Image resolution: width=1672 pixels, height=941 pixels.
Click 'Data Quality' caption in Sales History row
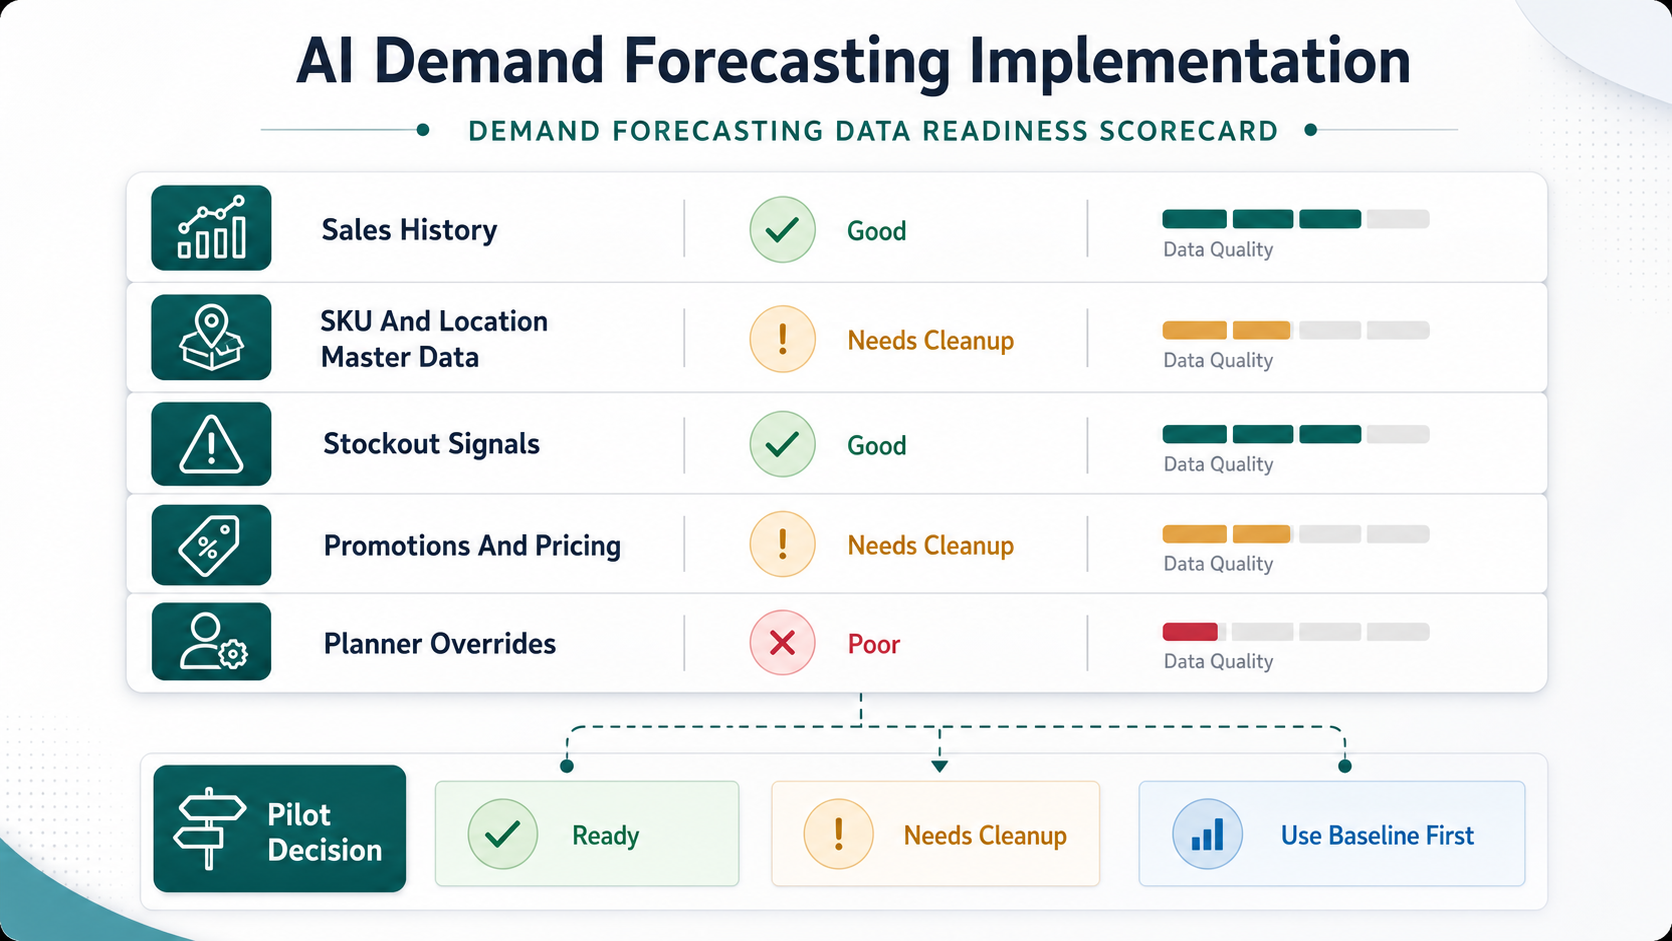pyautogui.click(x=1218, y=250)
